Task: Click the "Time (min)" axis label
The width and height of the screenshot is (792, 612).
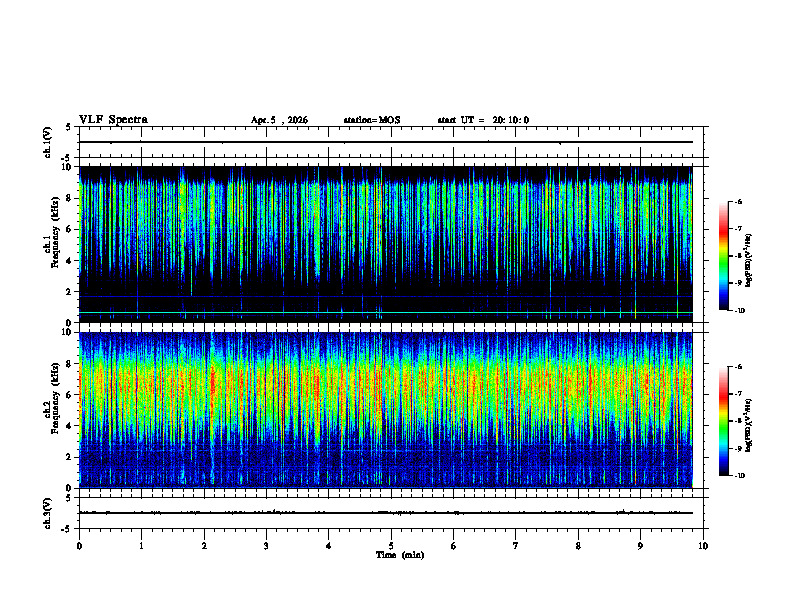Action: click(400, 555)
